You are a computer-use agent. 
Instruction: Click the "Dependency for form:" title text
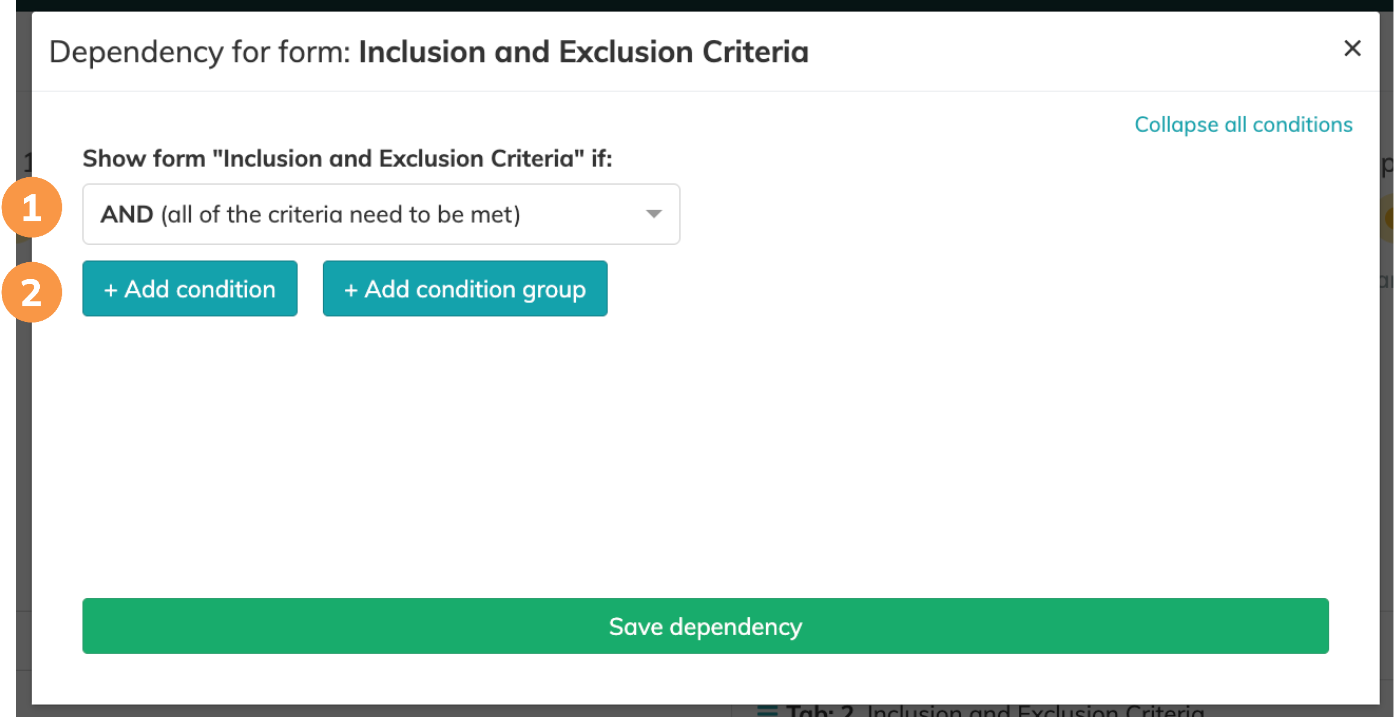(200, 52)
